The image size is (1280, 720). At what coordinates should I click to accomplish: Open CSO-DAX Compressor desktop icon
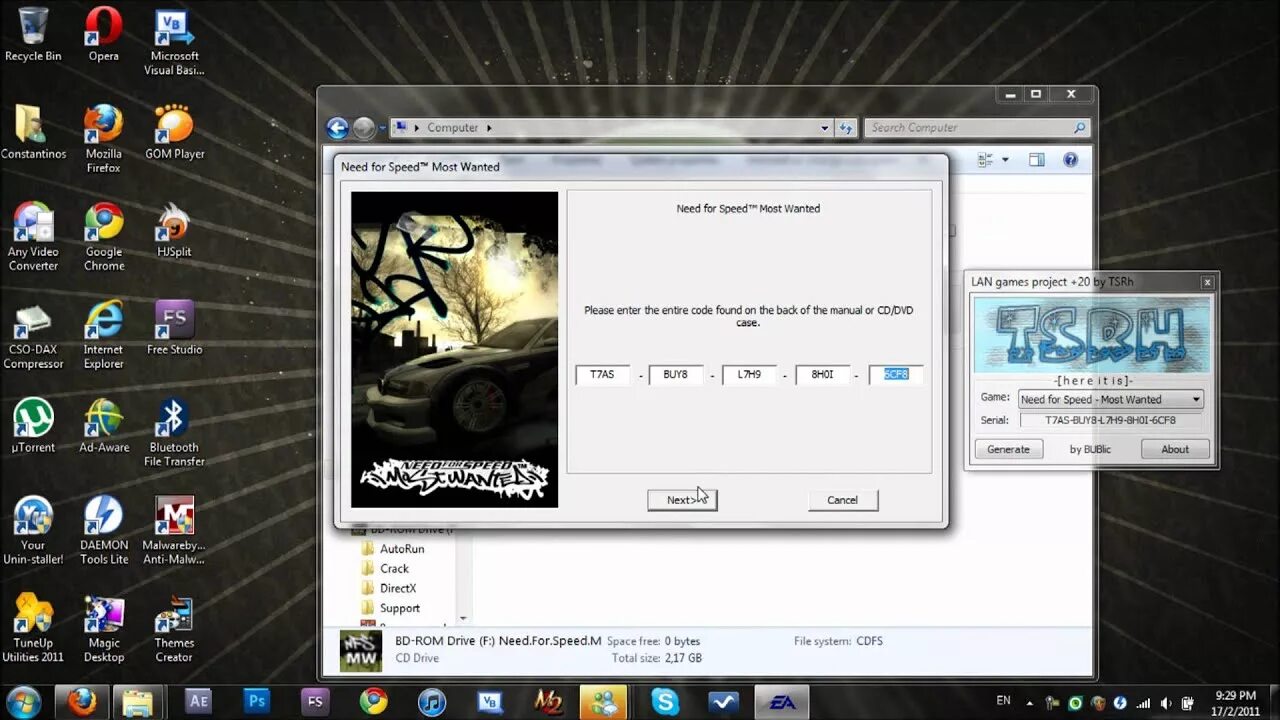coord(33,335)
